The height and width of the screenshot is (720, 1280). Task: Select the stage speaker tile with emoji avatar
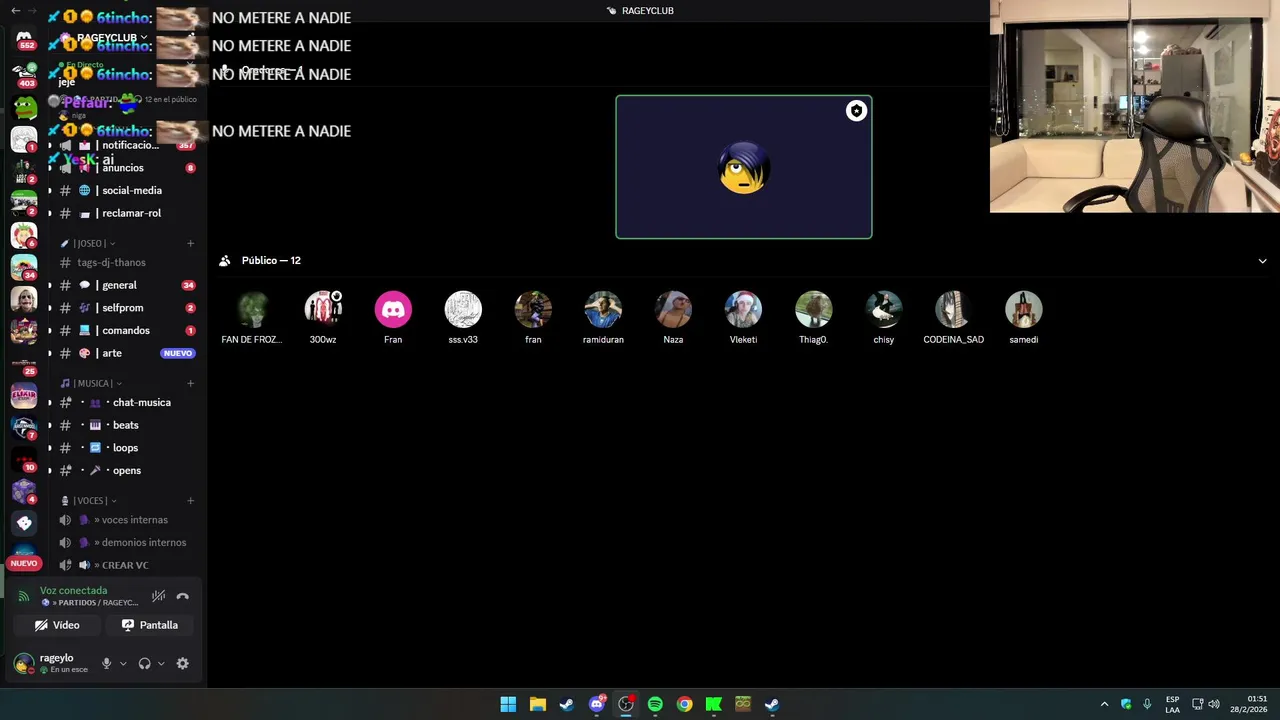pyautogui.click(x=744, y=167)
